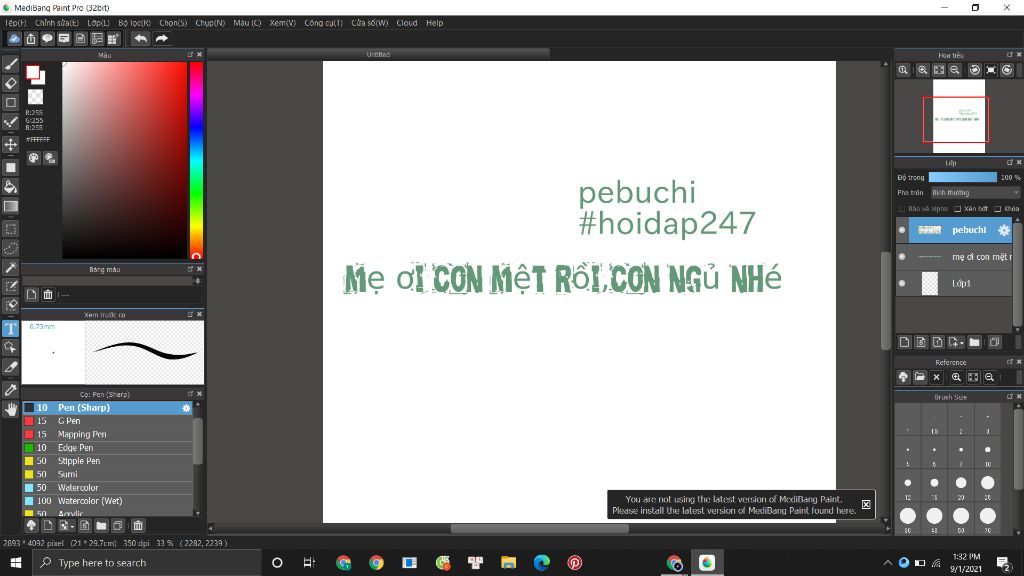The image size is (1024, 576).
Task: Duplicate the layer using Layers panel icon
Action: click(x=994, y=342)
